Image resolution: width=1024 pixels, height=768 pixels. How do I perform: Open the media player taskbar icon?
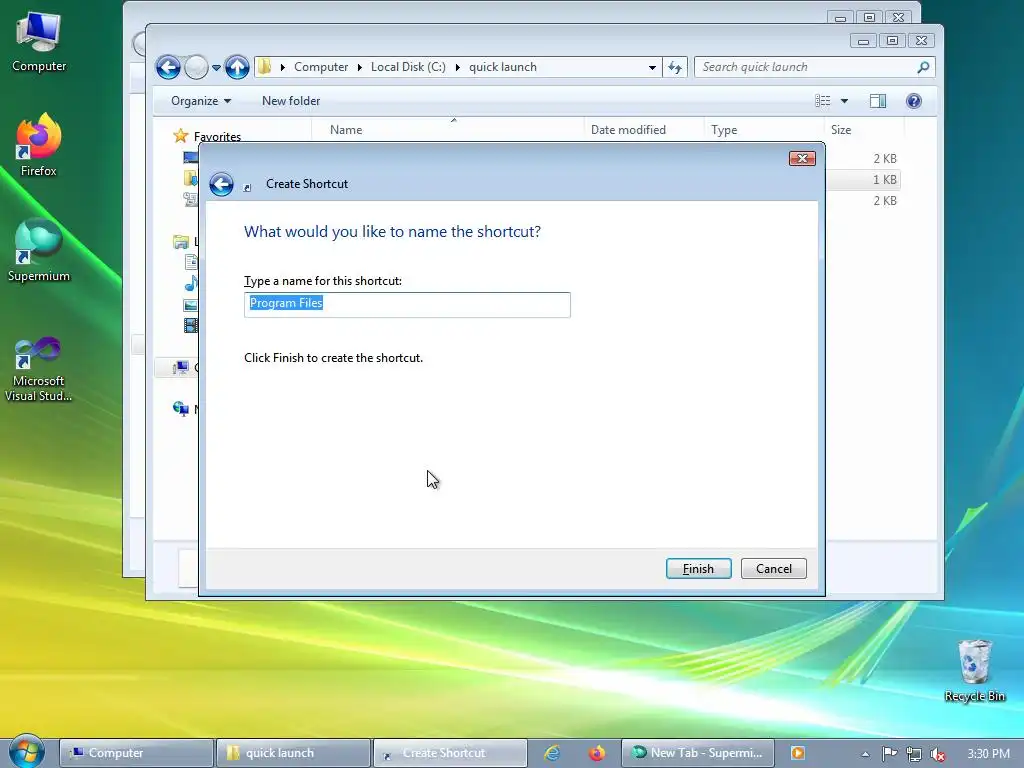click(797, 753)
